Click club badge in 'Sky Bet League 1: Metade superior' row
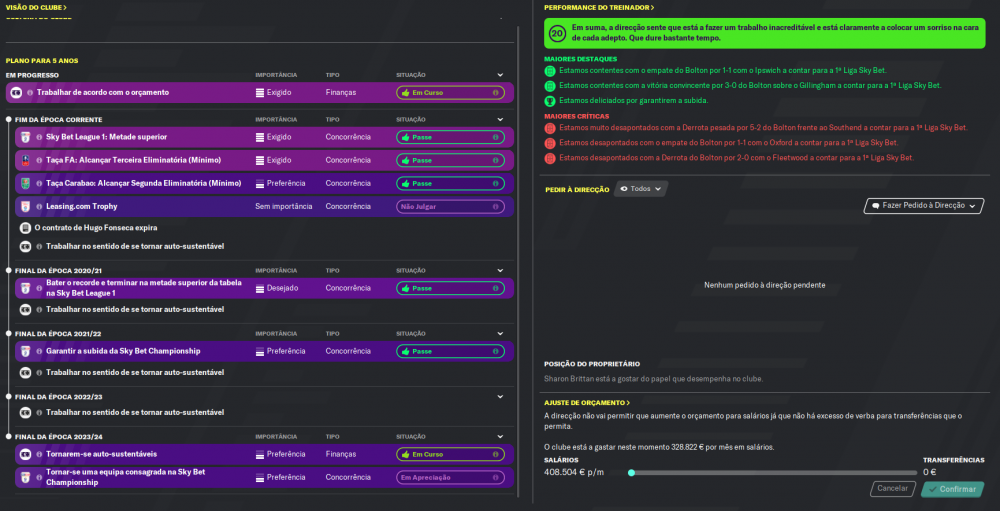1000x511 pixels. (26, 137)
